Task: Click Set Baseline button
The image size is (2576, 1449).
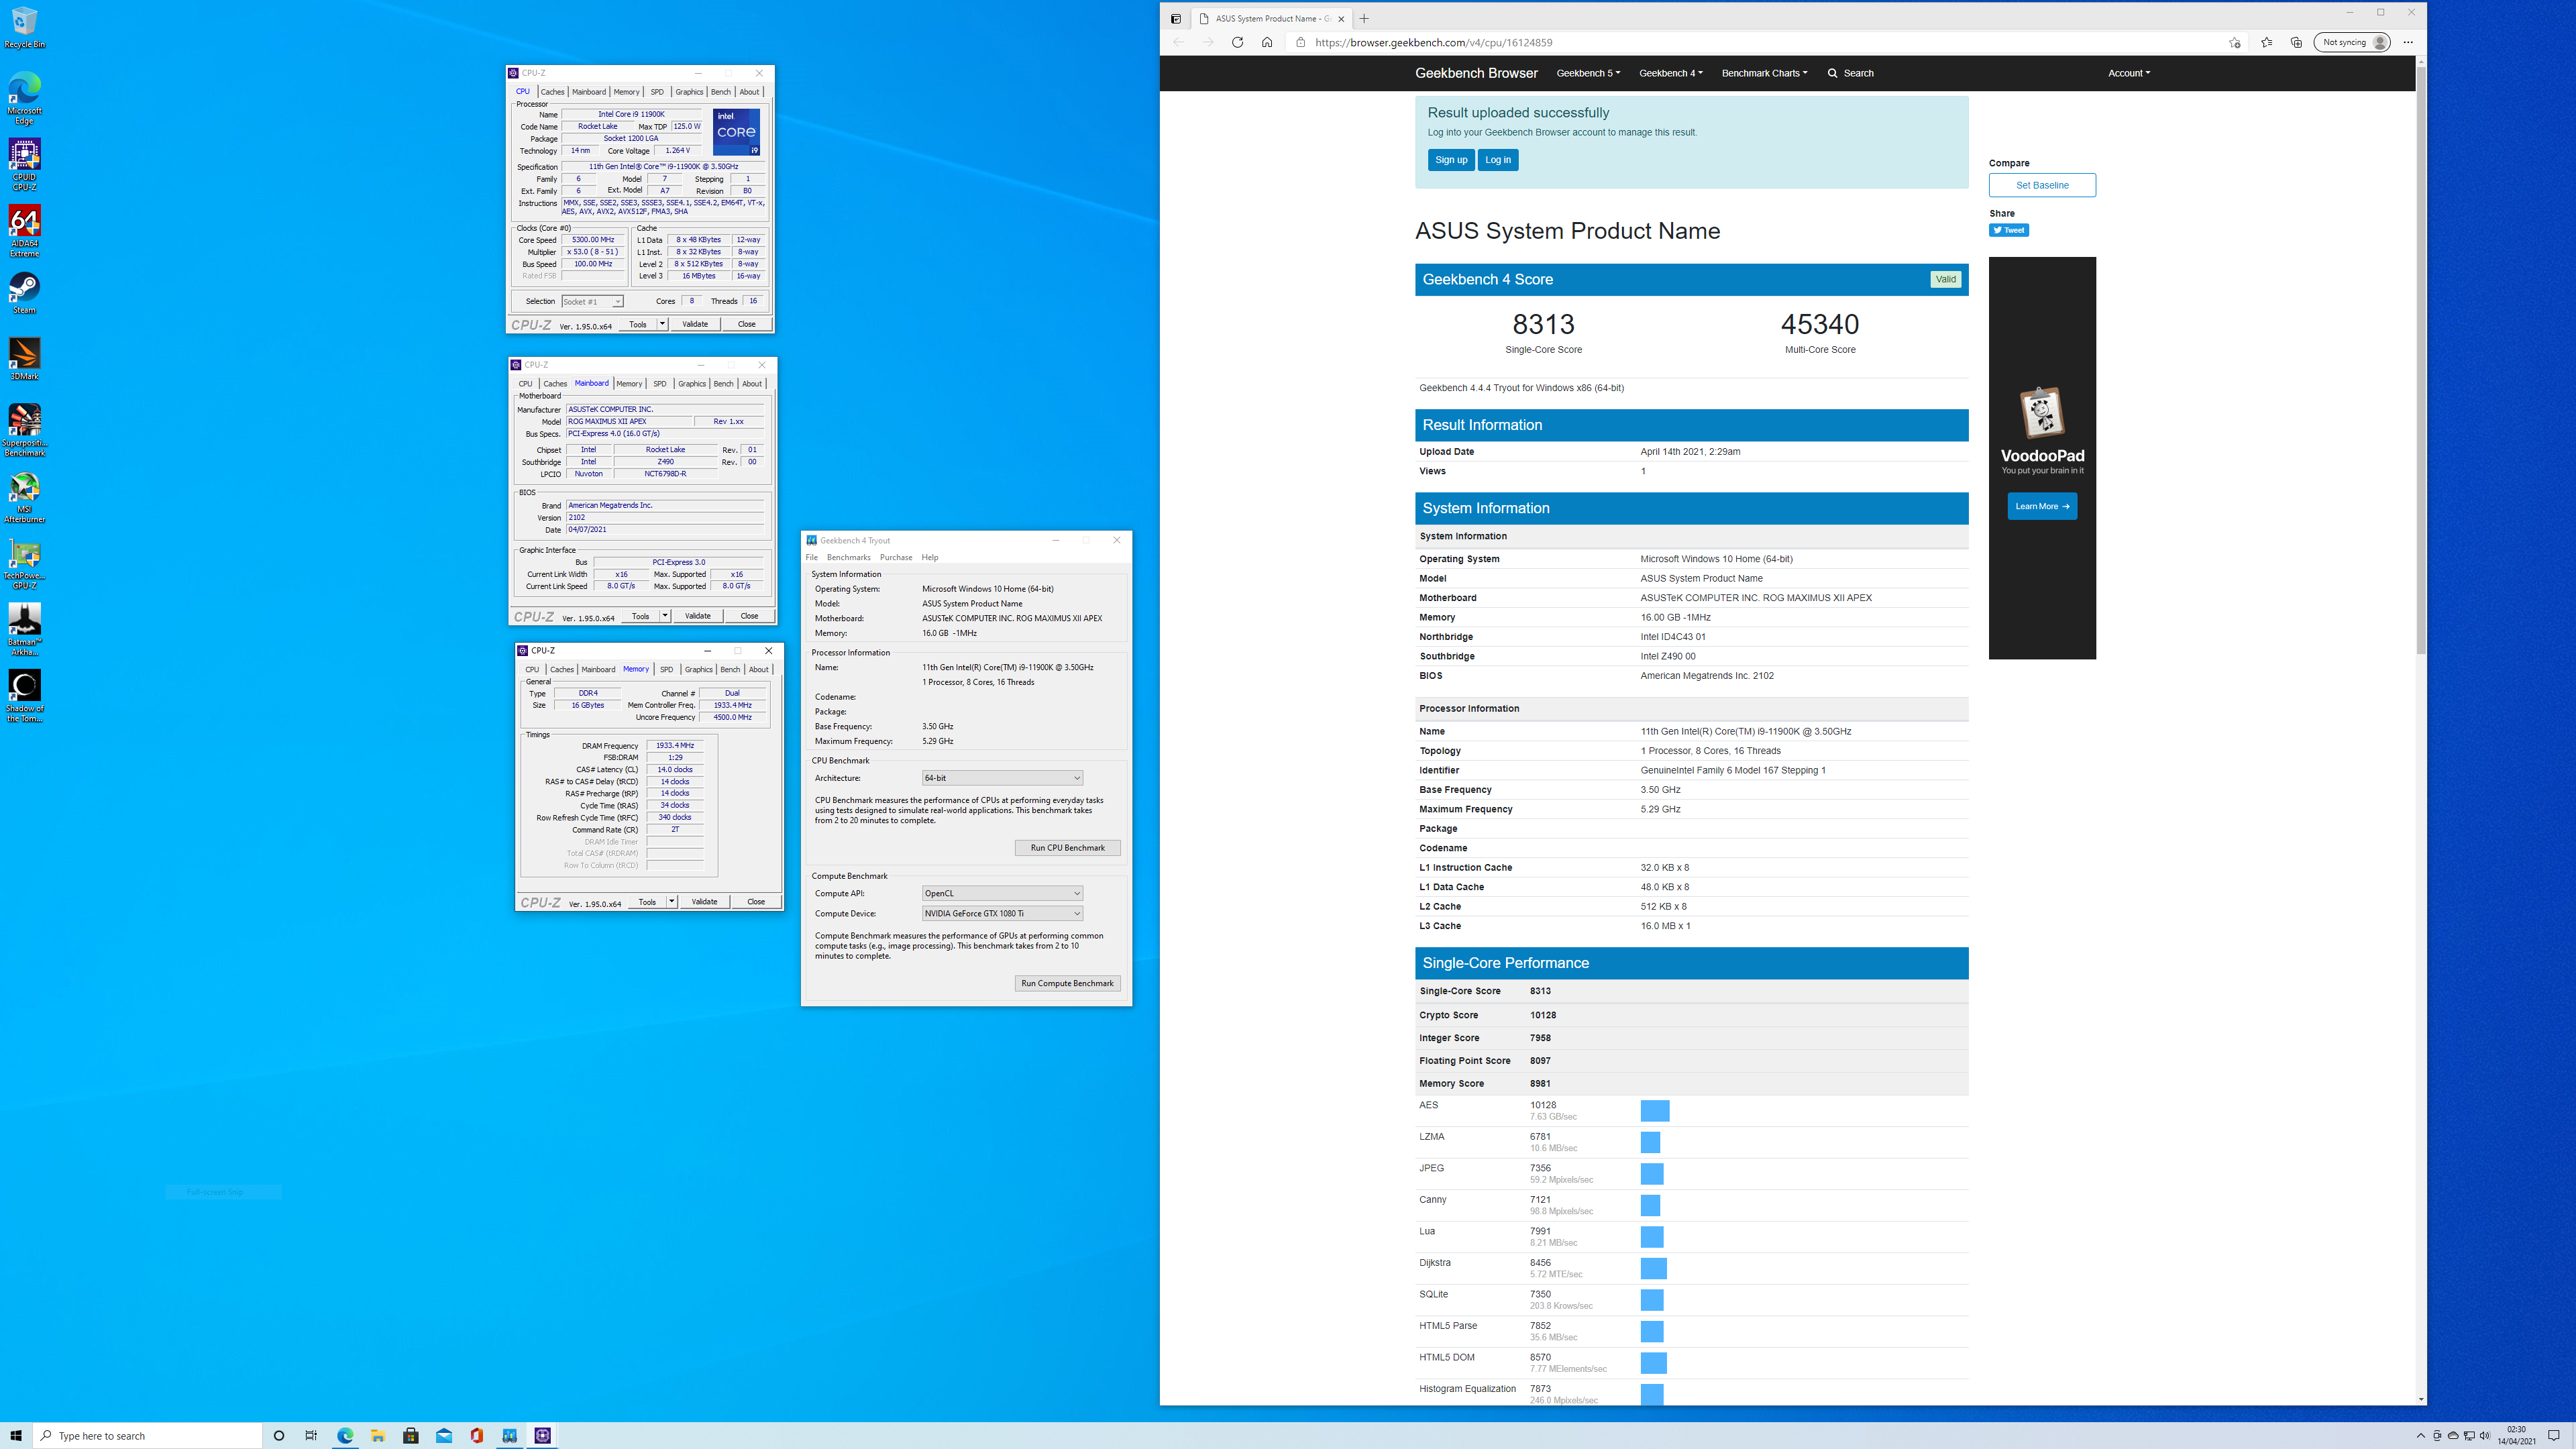Action: 2042,185
